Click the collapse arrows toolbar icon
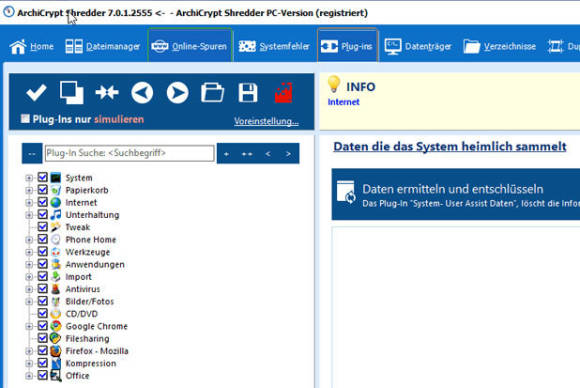The width and height of the screenshot is (580, 388). coord(107,92)
